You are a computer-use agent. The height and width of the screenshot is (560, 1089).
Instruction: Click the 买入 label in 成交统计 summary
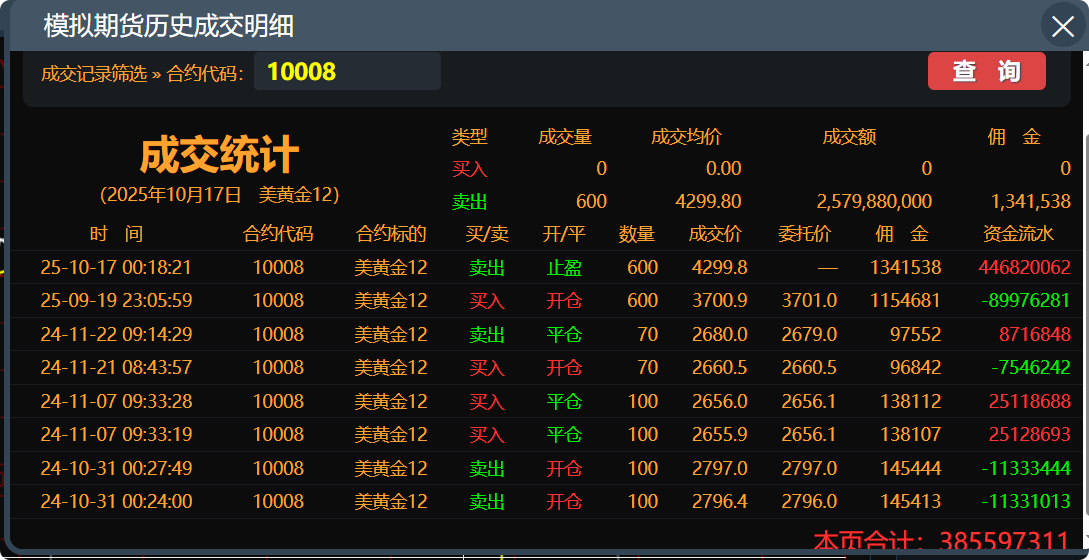coord(469,168)
